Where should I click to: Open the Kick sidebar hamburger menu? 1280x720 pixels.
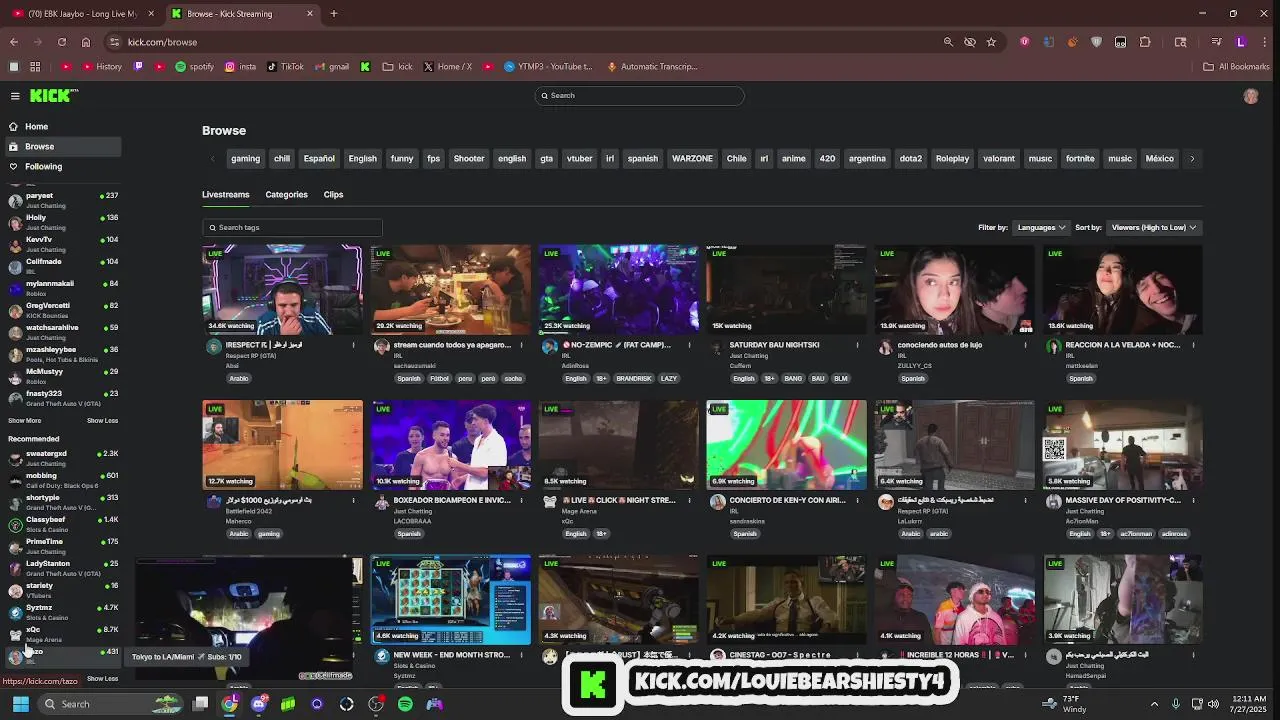coord(15,96)
